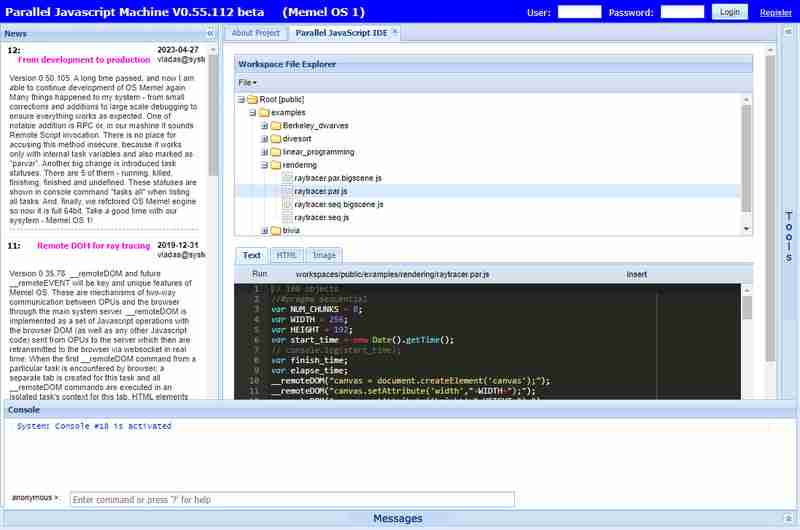Click raytracer.par.js file icon

[x=287, y=191]
